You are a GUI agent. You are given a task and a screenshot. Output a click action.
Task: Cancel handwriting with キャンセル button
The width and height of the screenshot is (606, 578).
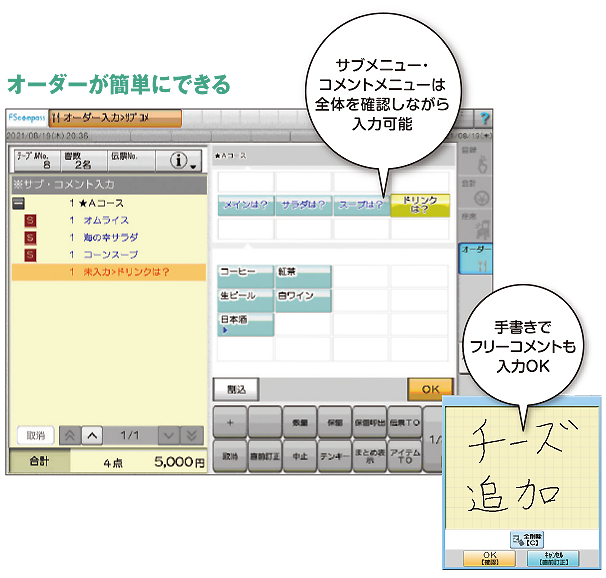point(553,559)
